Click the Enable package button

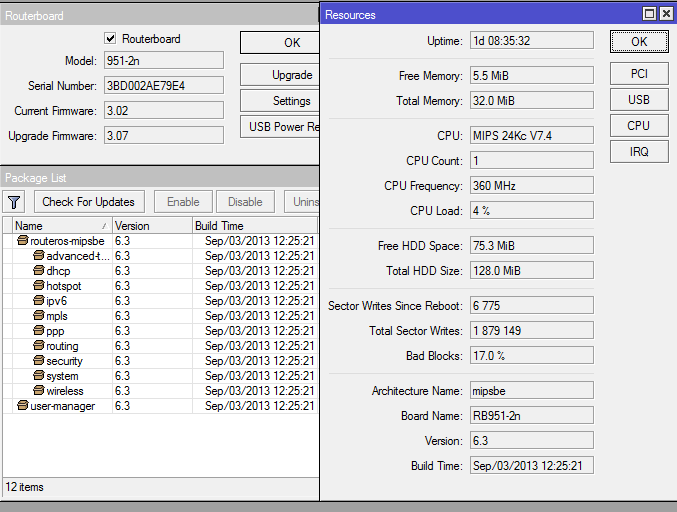(x=183, y=202)
